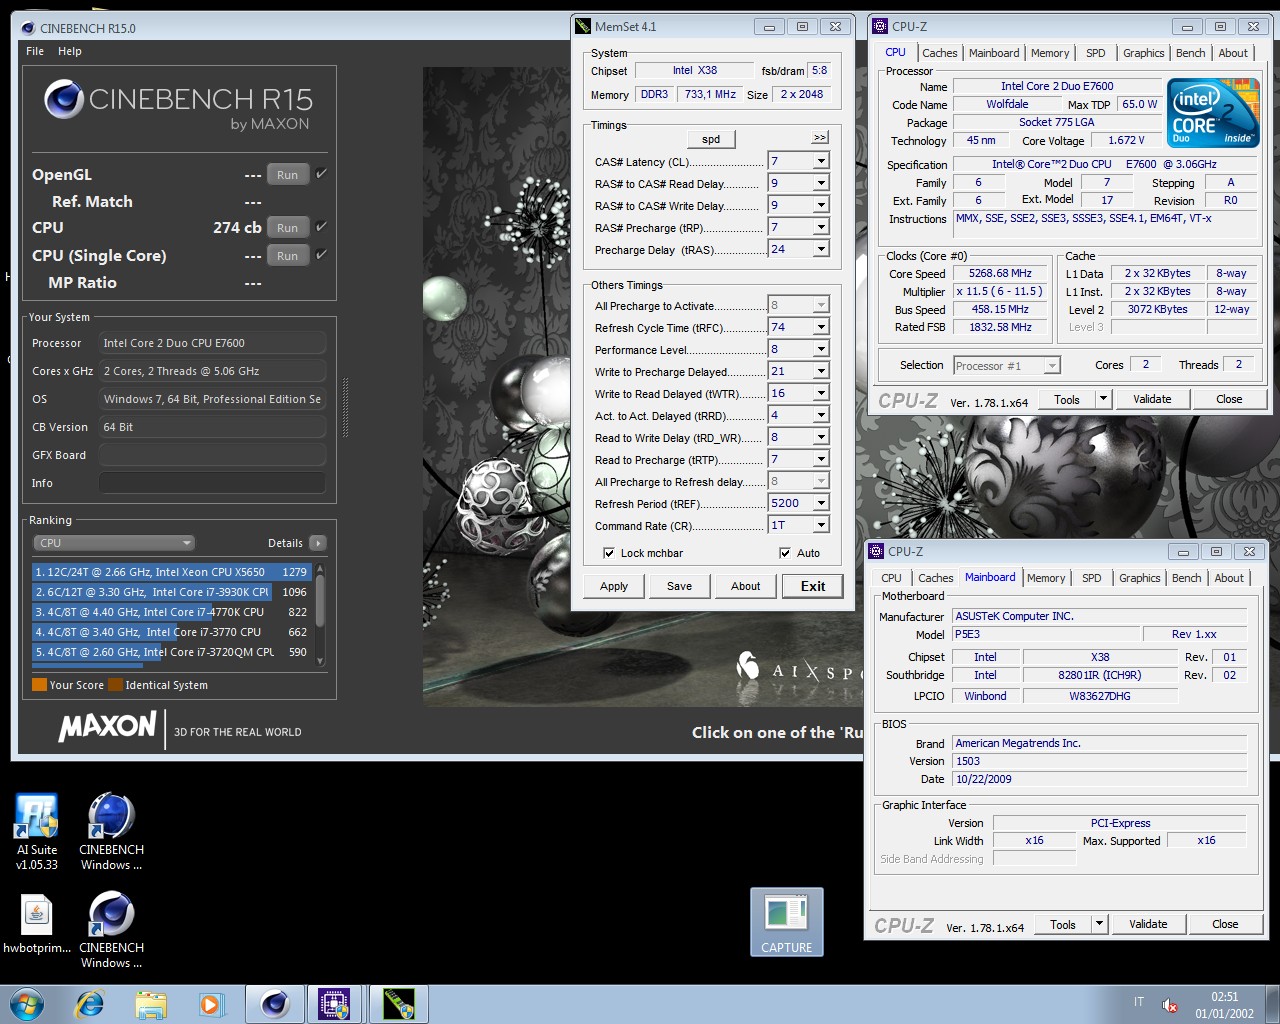The image size is (1280, 1024).
Task: Open CAS# Latency dropdown
Action: coord(821,161)
